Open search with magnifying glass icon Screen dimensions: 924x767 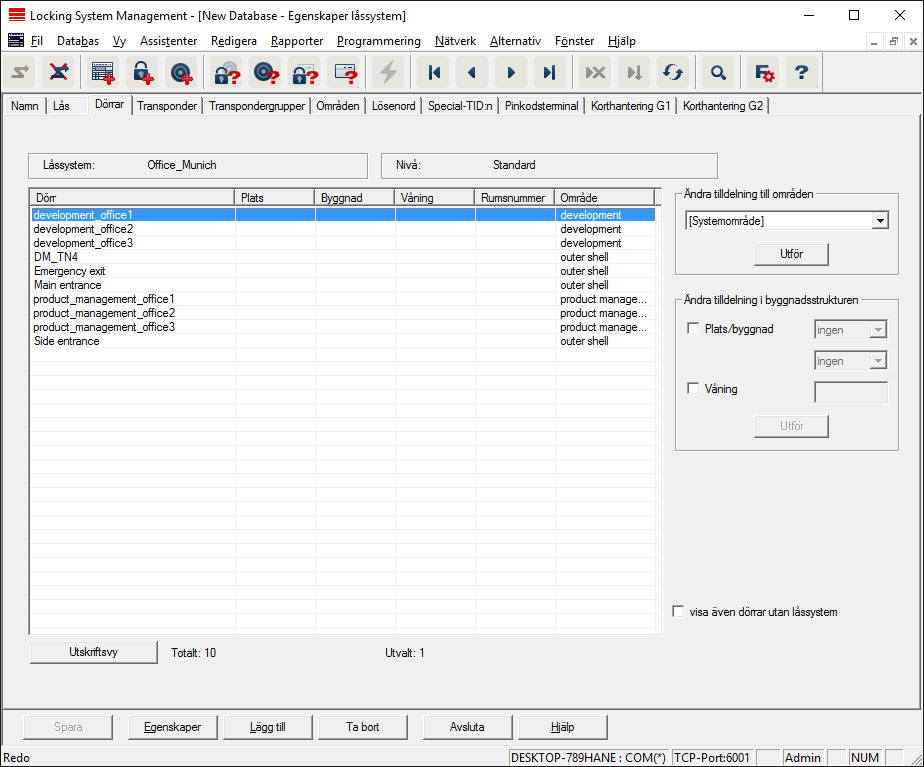(x=717, y=72)
